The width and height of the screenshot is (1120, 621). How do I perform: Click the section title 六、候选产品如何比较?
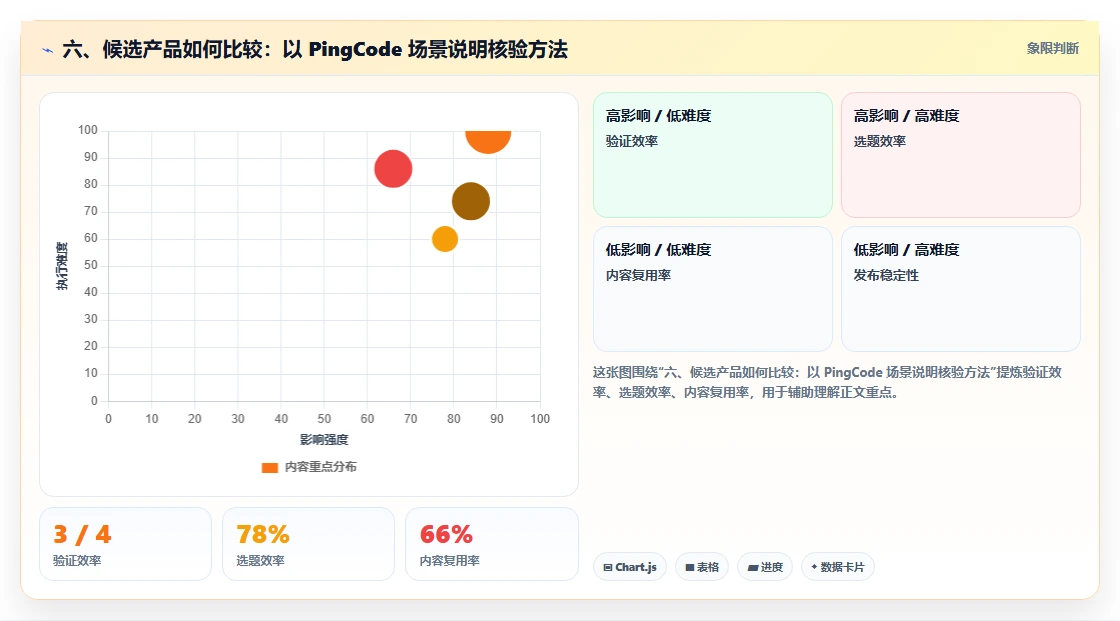coord(315,49)
